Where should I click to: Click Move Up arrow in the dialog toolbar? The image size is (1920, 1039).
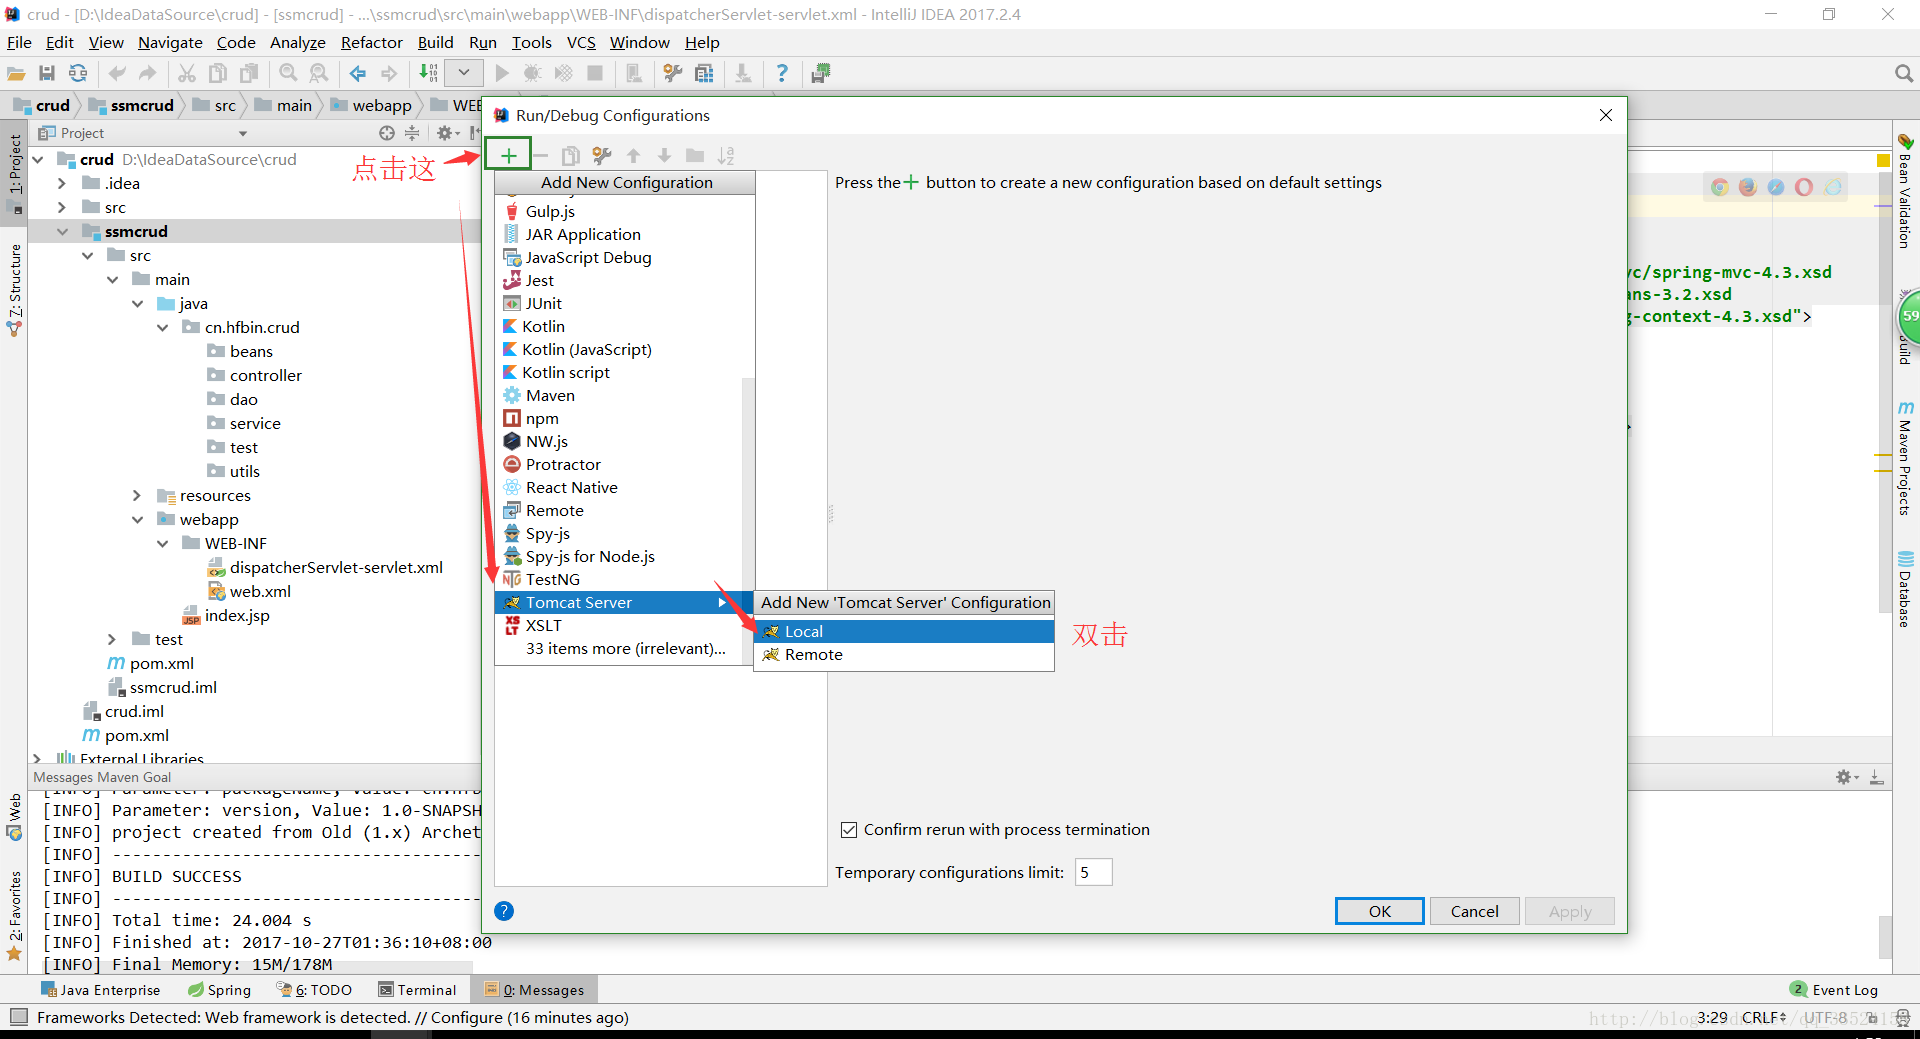pos(633,155)
